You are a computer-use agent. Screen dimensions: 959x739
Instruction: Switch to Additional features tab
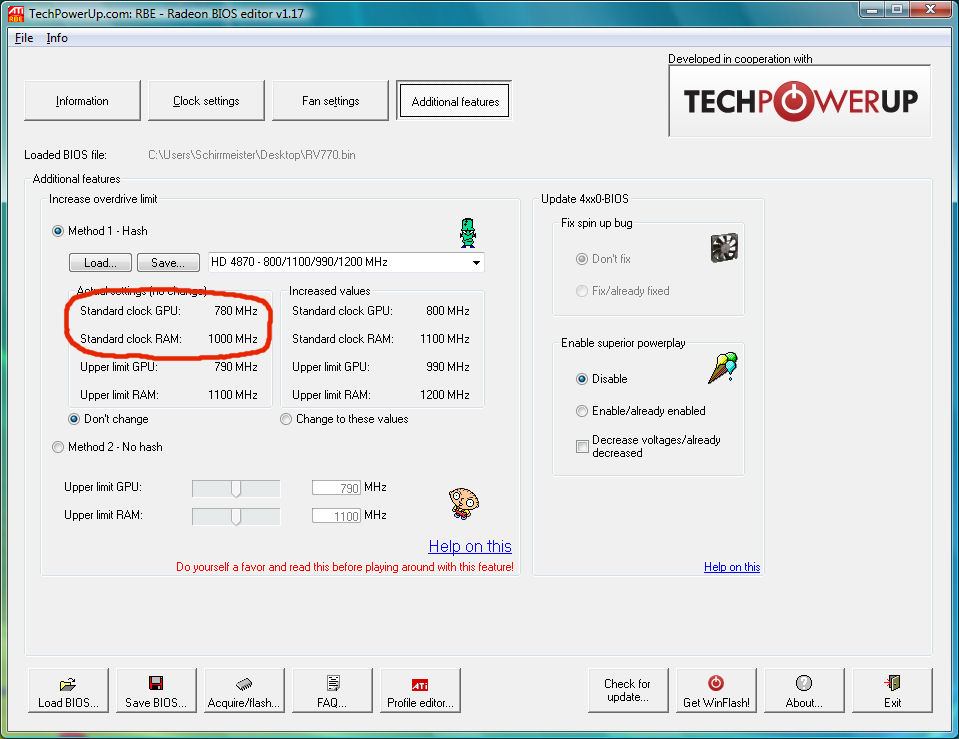click(455, 102)
